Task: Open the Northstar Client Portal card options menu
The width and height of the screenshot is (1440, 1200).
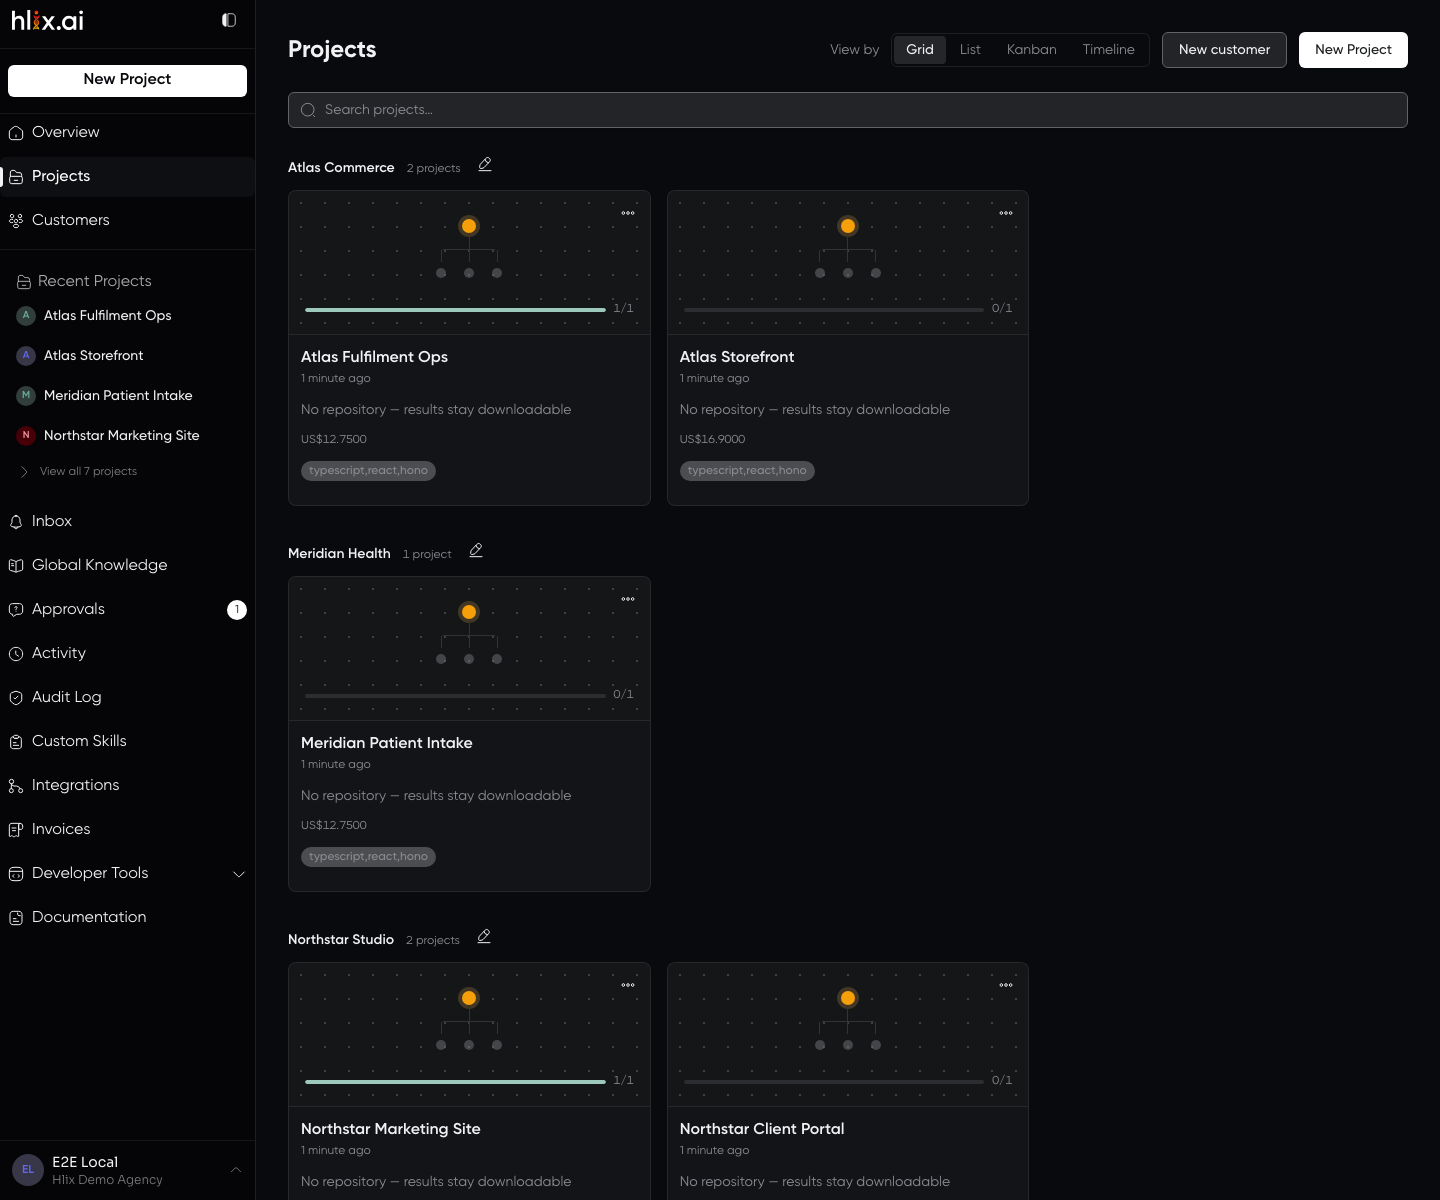Action: [x=1006, y=985]
